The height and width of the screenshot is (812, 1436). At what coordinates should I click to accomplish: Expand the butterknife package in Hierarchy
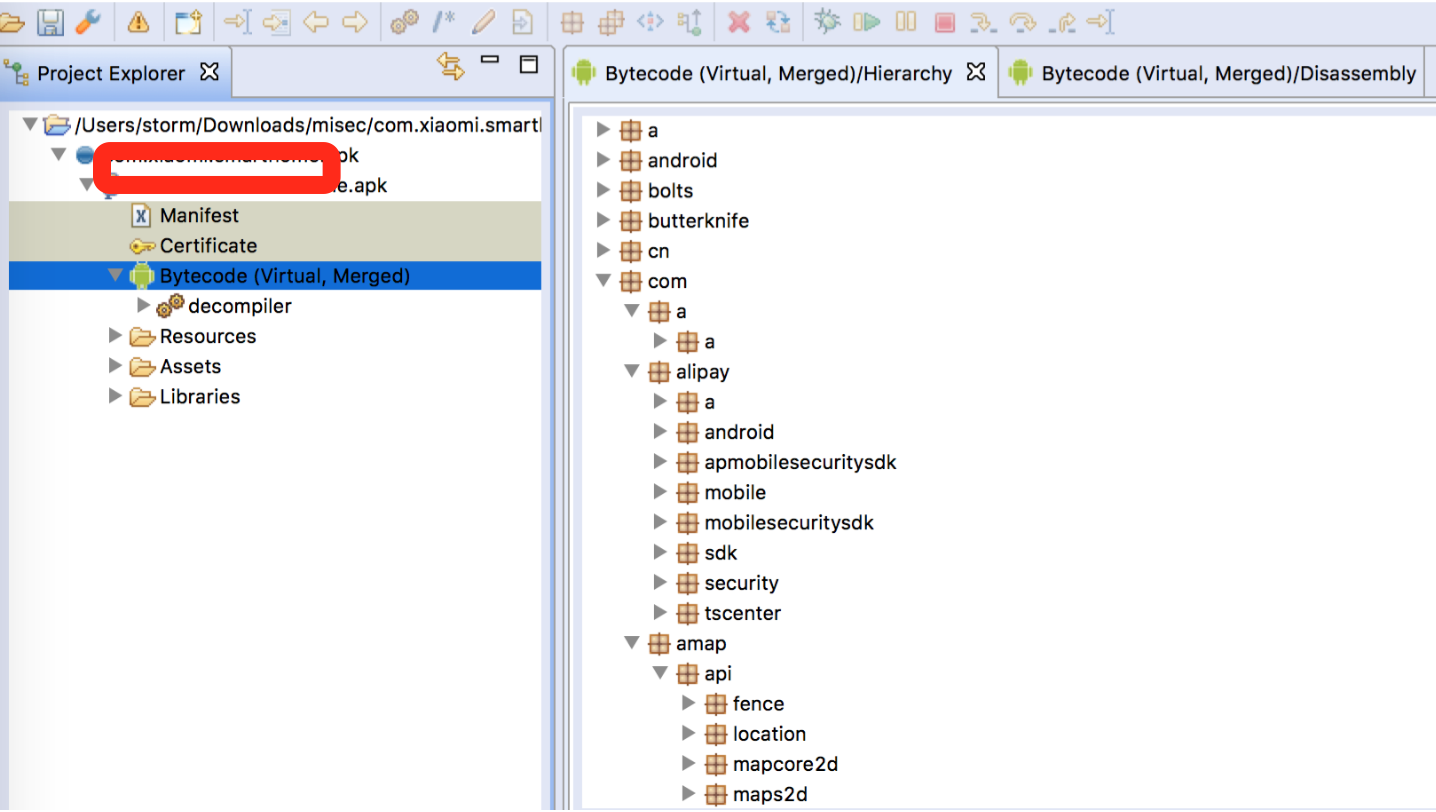point(604,220)
